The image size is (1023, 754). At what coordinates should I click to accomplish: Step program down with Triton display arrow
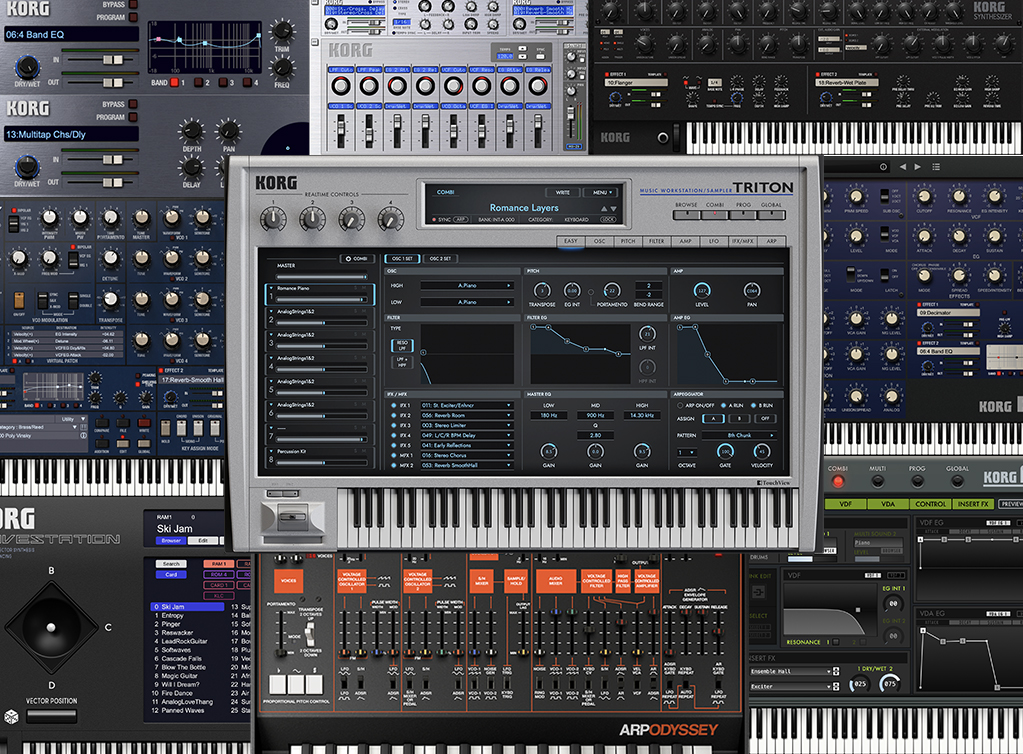pyautogui.click(x=613, y=209)
